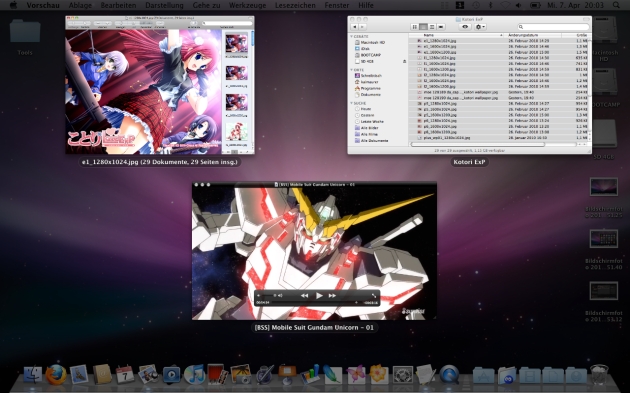Click the Finder search field
The height and width of the screenshot is (393, 630).
pyautogui.click(x=553, y=27)
